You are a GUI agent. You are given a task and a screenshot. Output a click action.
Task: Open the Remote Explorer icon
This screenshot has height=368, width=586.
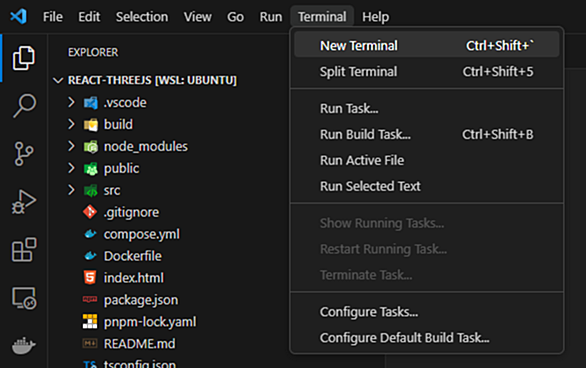tap(24, 298)
